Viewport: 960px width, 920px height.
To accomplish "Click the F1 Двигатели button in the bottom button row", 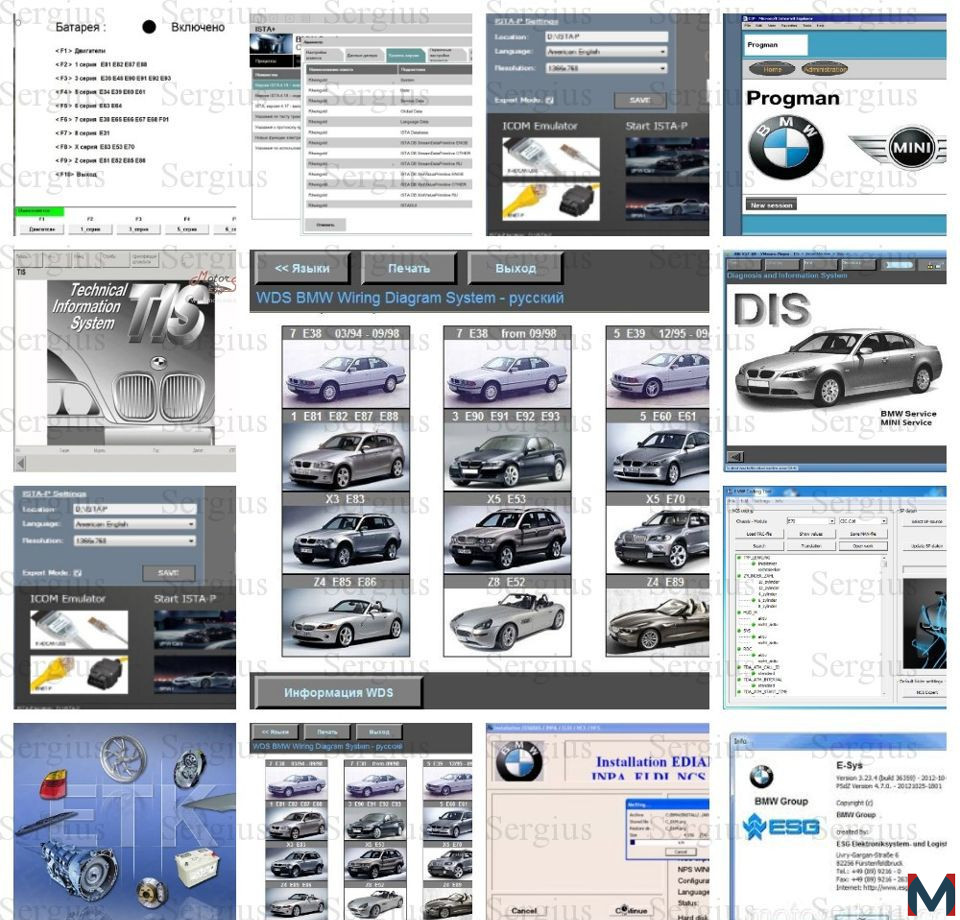I will tap(42, 230).
